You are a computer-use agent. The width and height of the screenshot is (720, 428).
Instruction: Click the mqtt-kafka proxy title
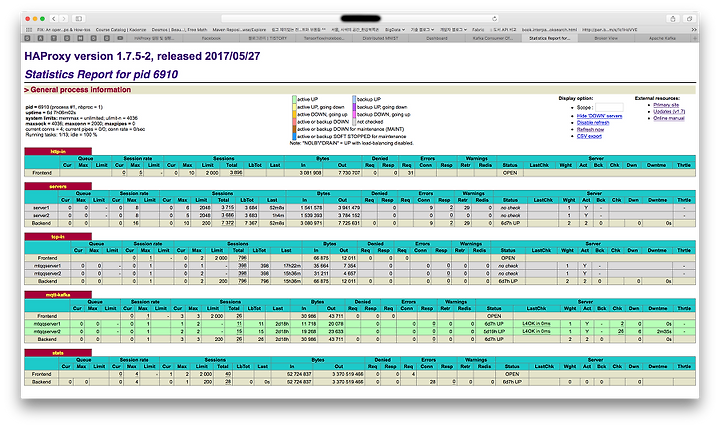[58, 294]
